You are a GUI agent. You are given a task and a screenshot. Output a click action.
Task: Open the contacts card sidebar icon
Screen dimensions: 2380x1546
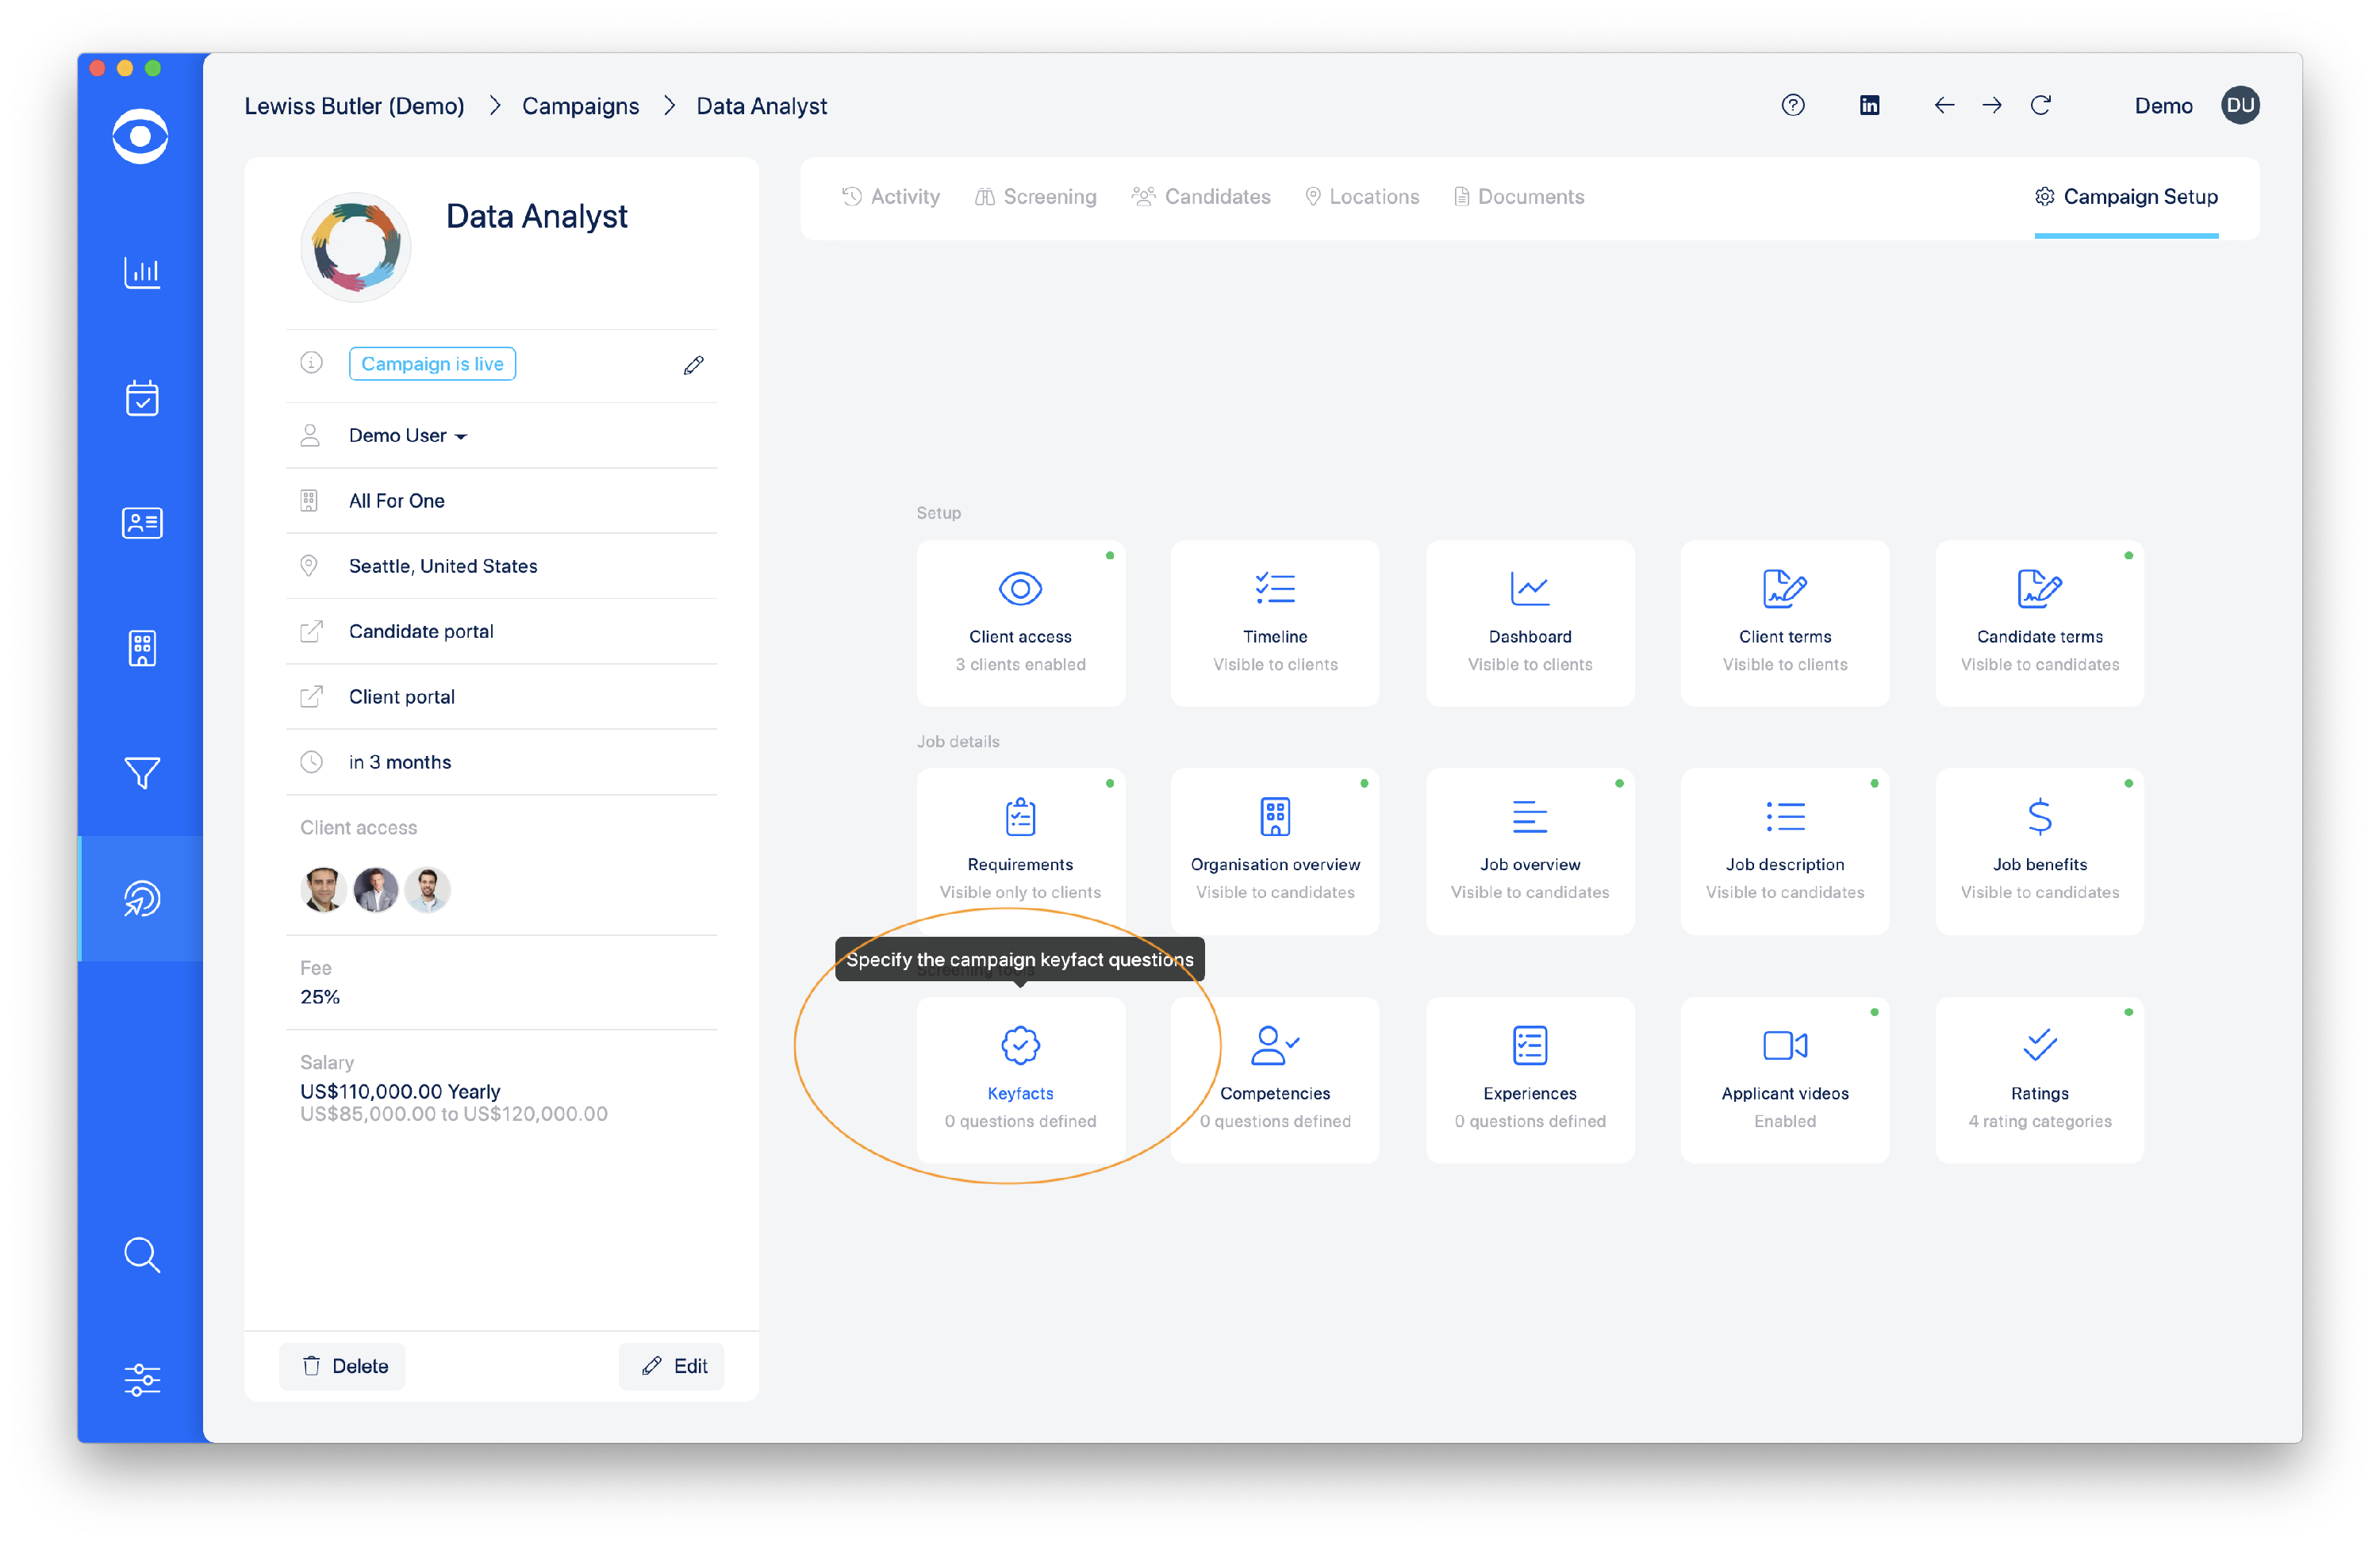(x=141, y=523)
